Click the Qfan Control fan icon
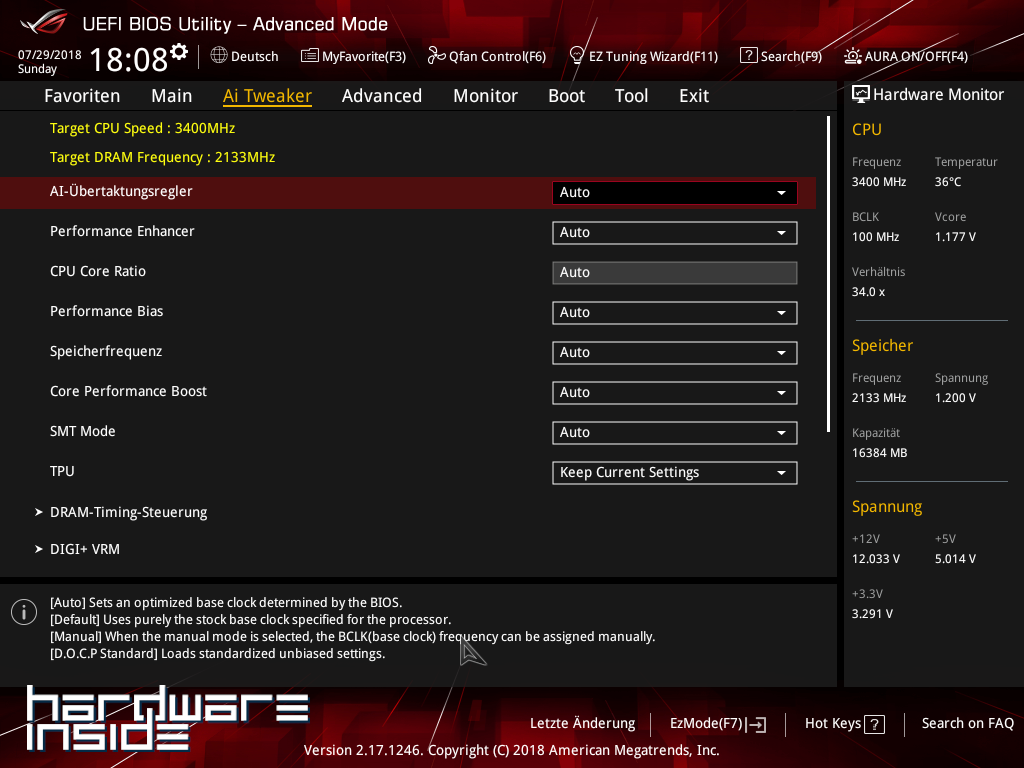Image resolution: width=1024 pixels, height=768 pixels. (x=436, y=56)
